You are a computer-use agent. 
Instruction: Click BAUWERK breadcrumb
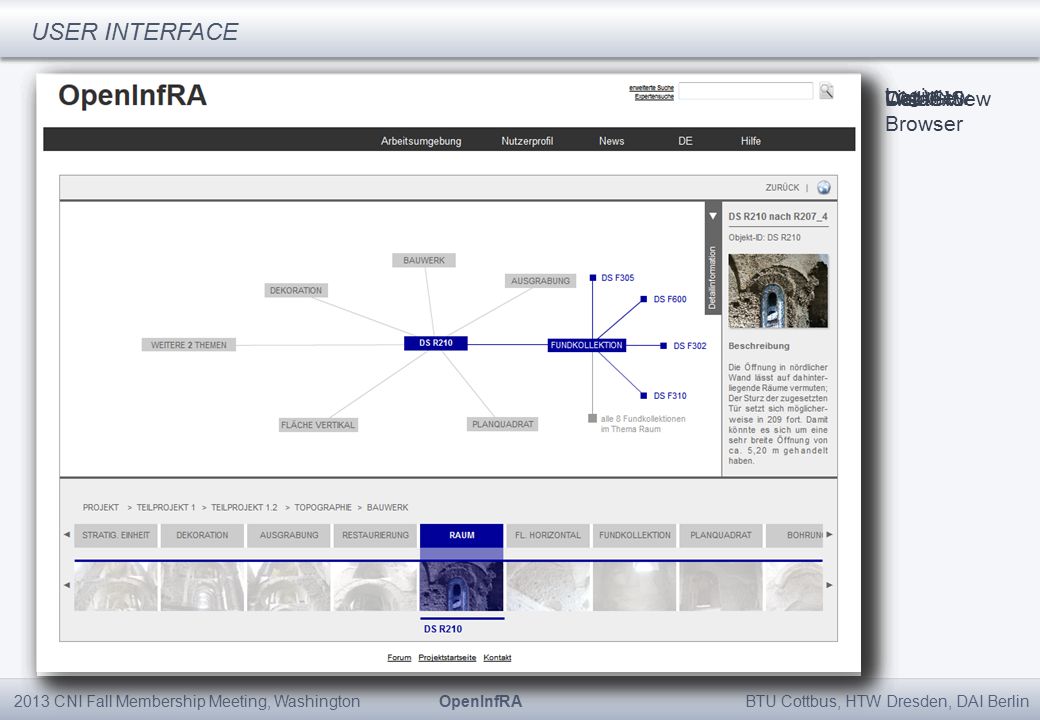click(387, 507)
